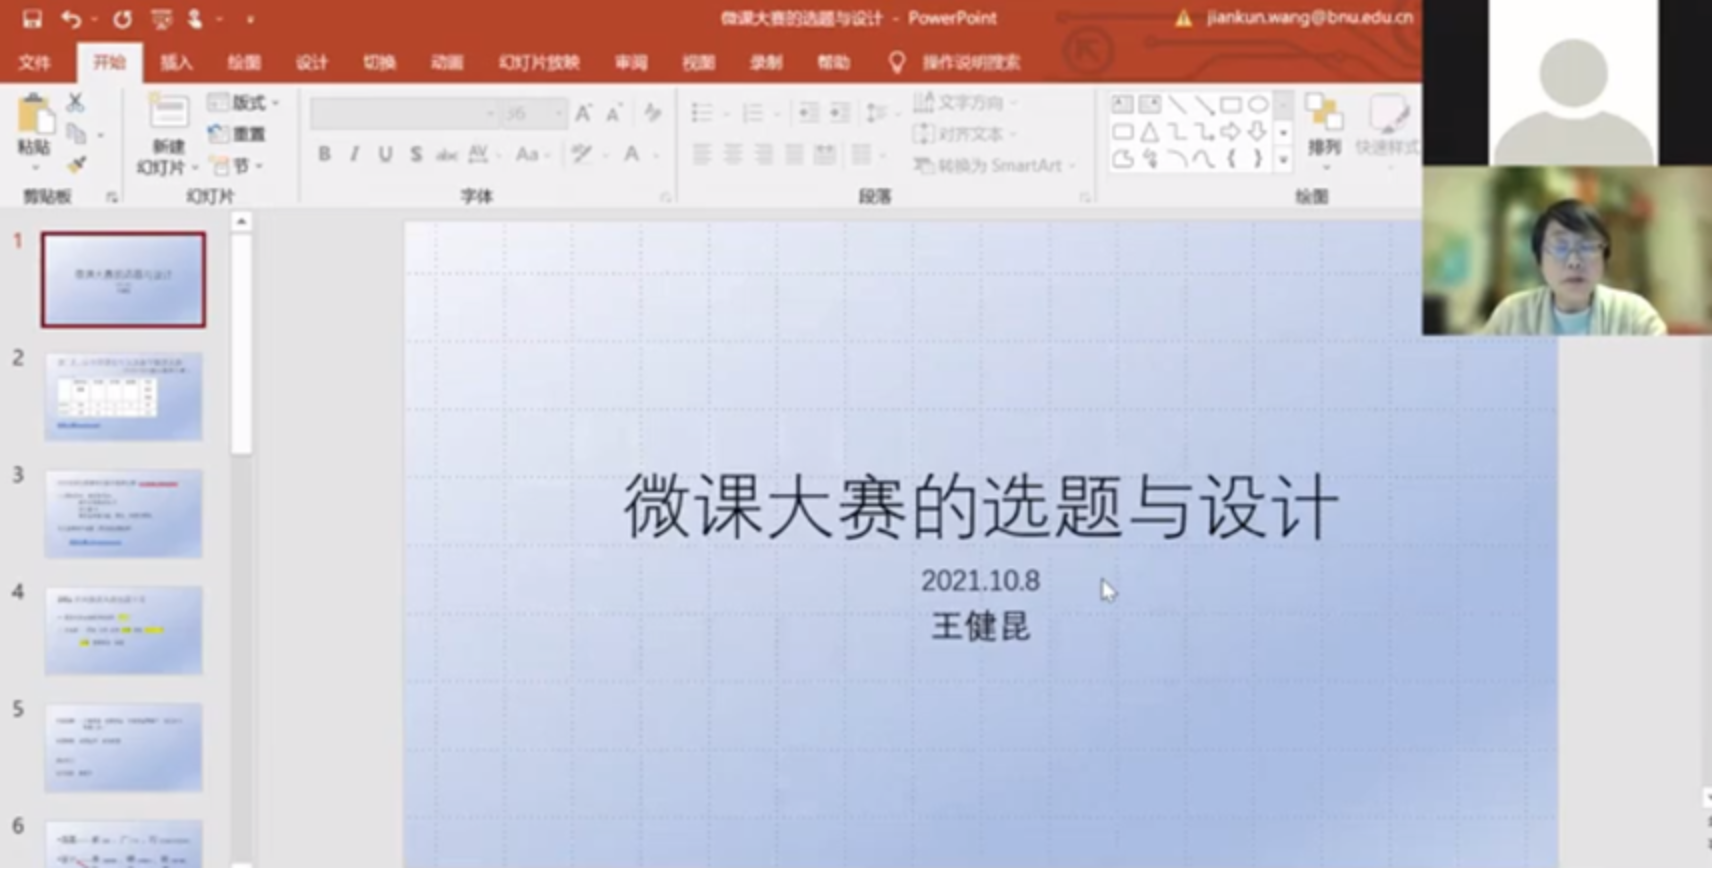Expand the shapes gallery More arrow
Image resolution: width=1713 pixels, height=869 pixels.
tap(1283, 160)
